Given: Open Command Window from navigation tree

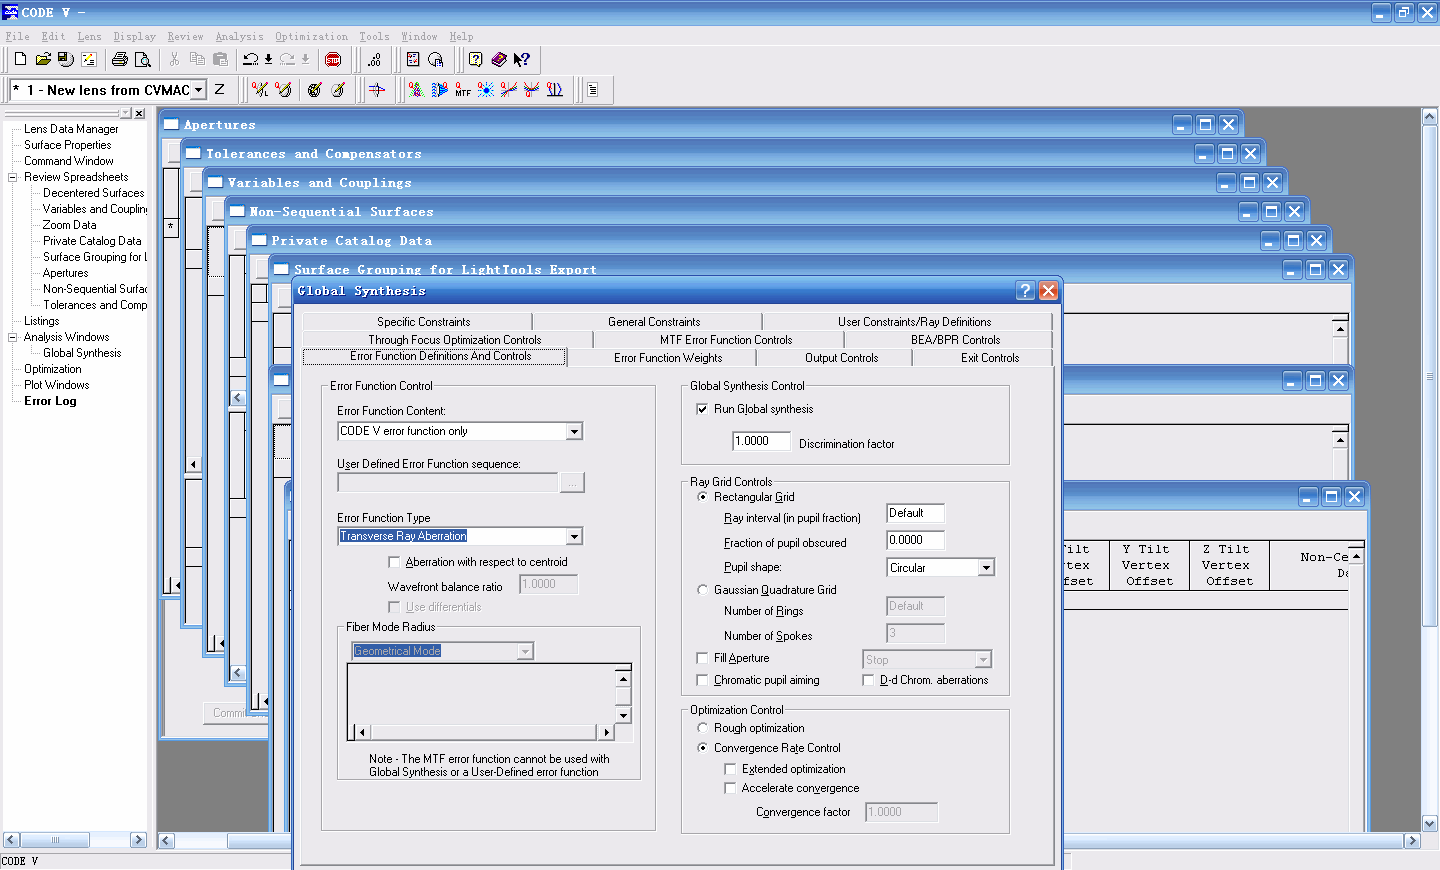Looking at the screenshot, I should pos(69,161).
